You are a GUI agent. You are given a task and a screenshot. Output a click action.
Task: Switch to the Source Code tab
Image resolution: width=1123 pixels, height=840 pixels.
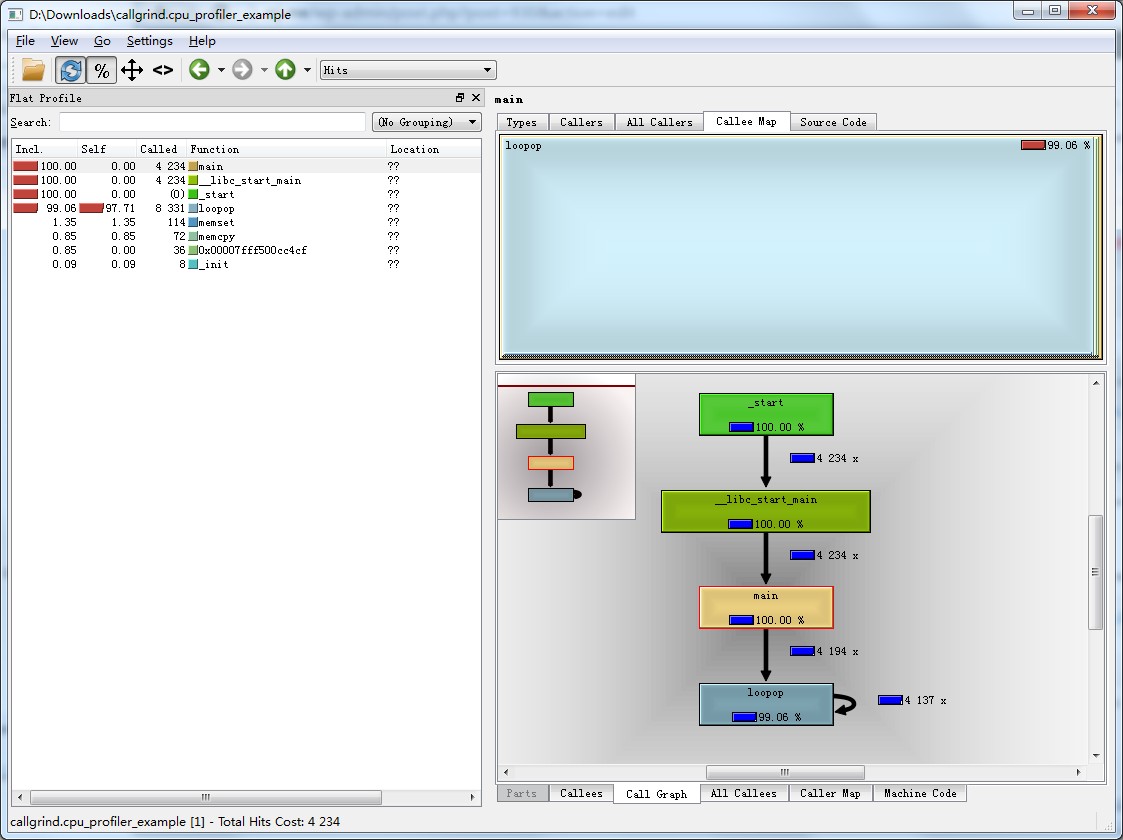click(832, 122)
